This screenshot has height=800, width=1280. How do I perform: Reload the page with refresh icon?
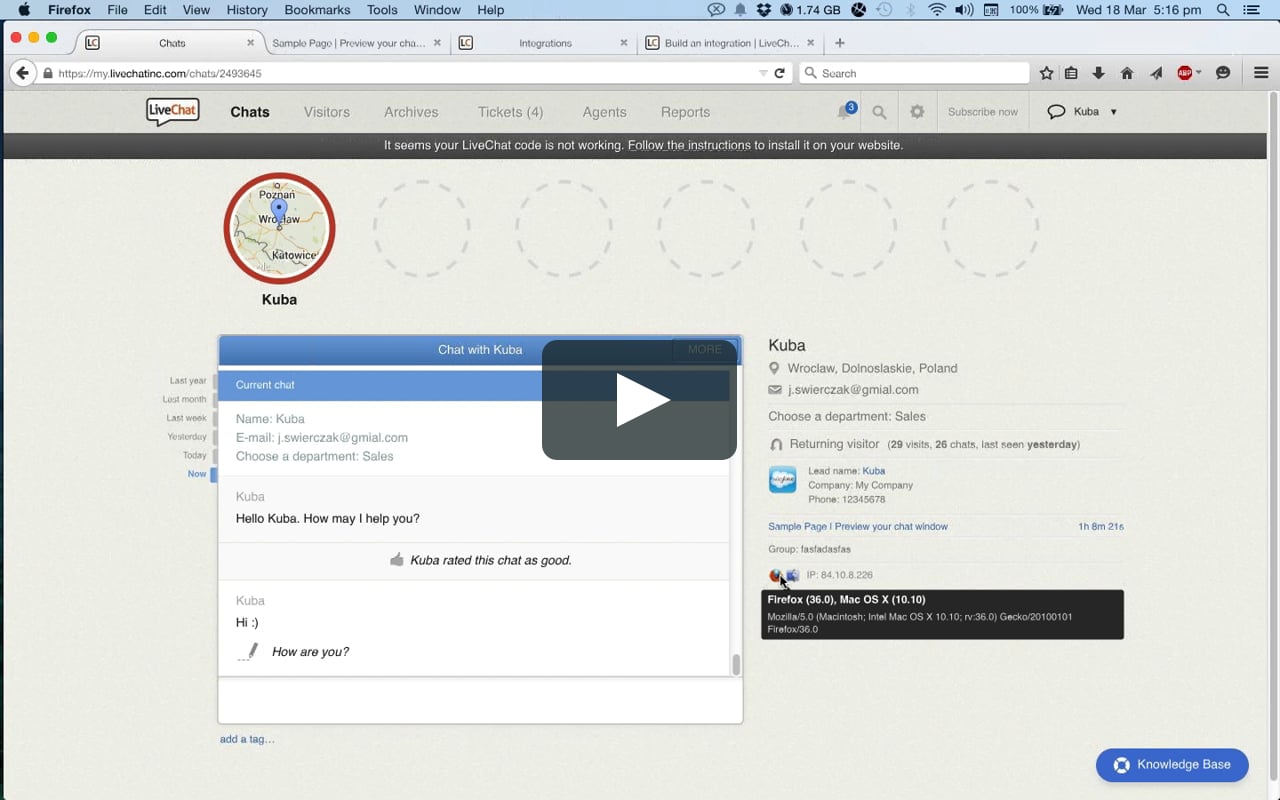click(x=779, y=73)
